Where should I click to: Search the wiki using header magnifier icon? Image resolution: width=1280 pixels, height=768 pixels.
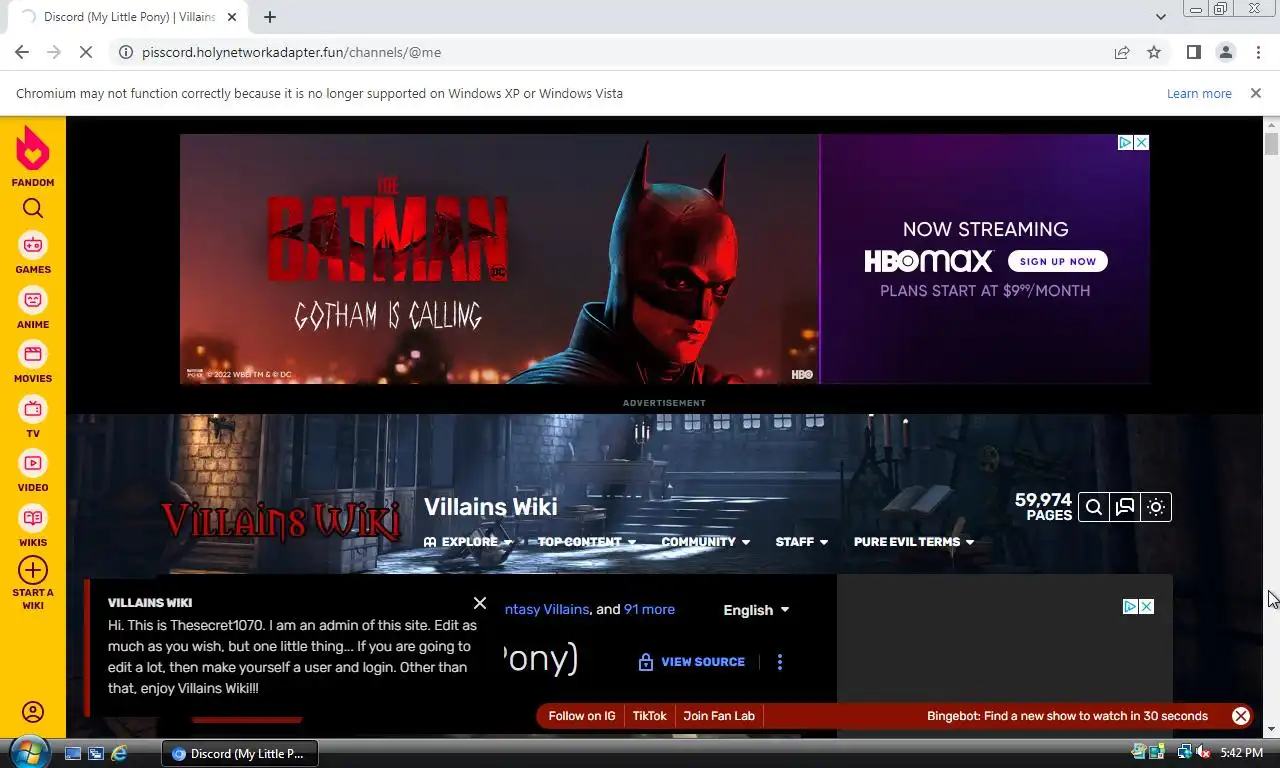[1094, 507]
